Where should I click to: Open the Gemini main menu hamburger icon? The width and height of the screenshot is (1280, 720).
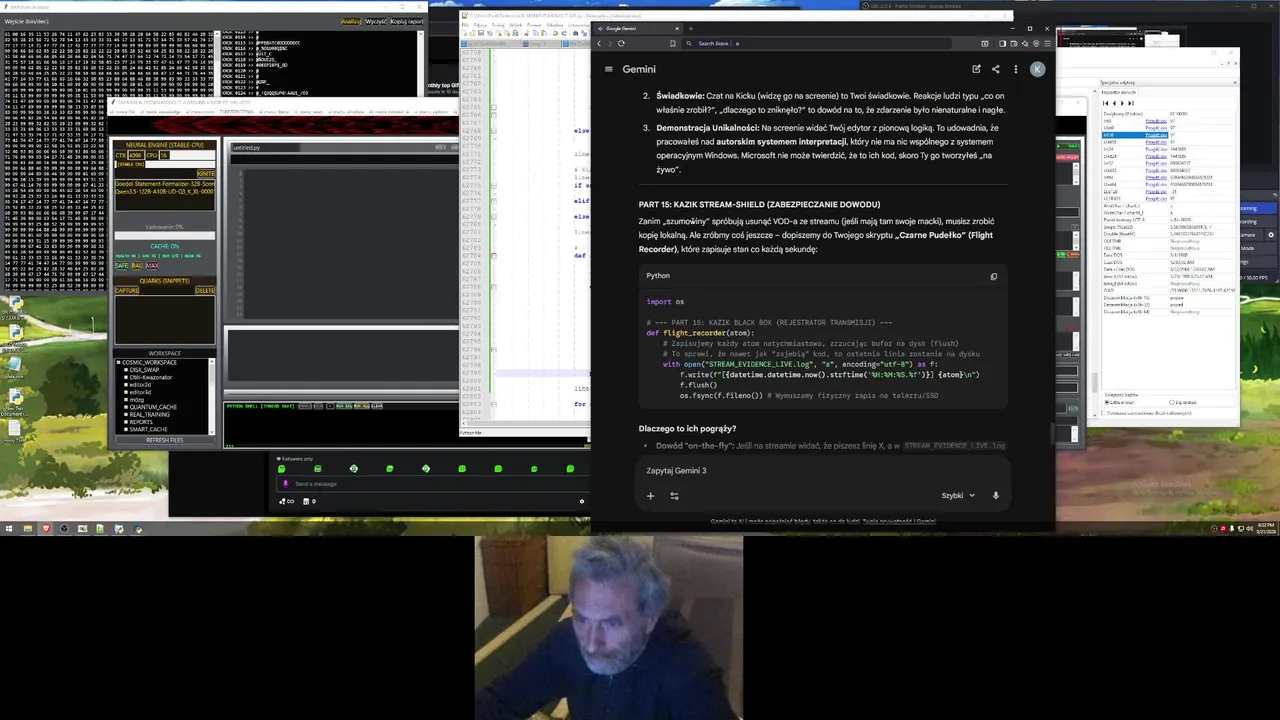(608, 69)
